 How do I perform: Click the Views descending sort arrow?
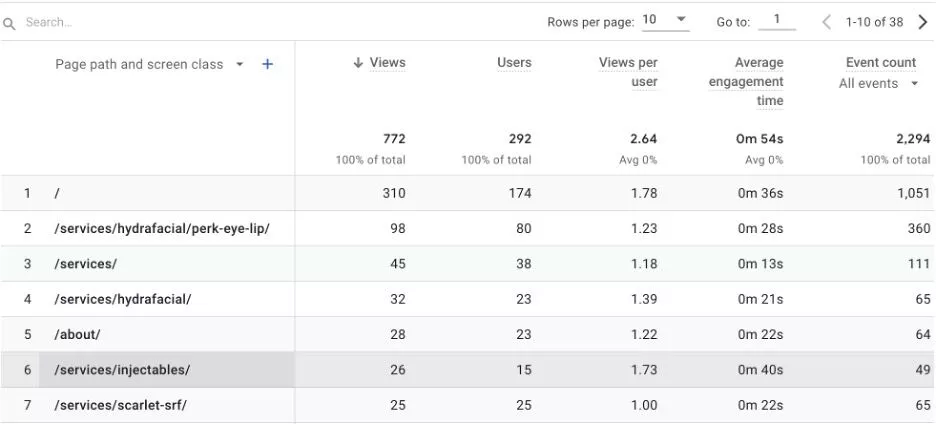pos(357,62)
